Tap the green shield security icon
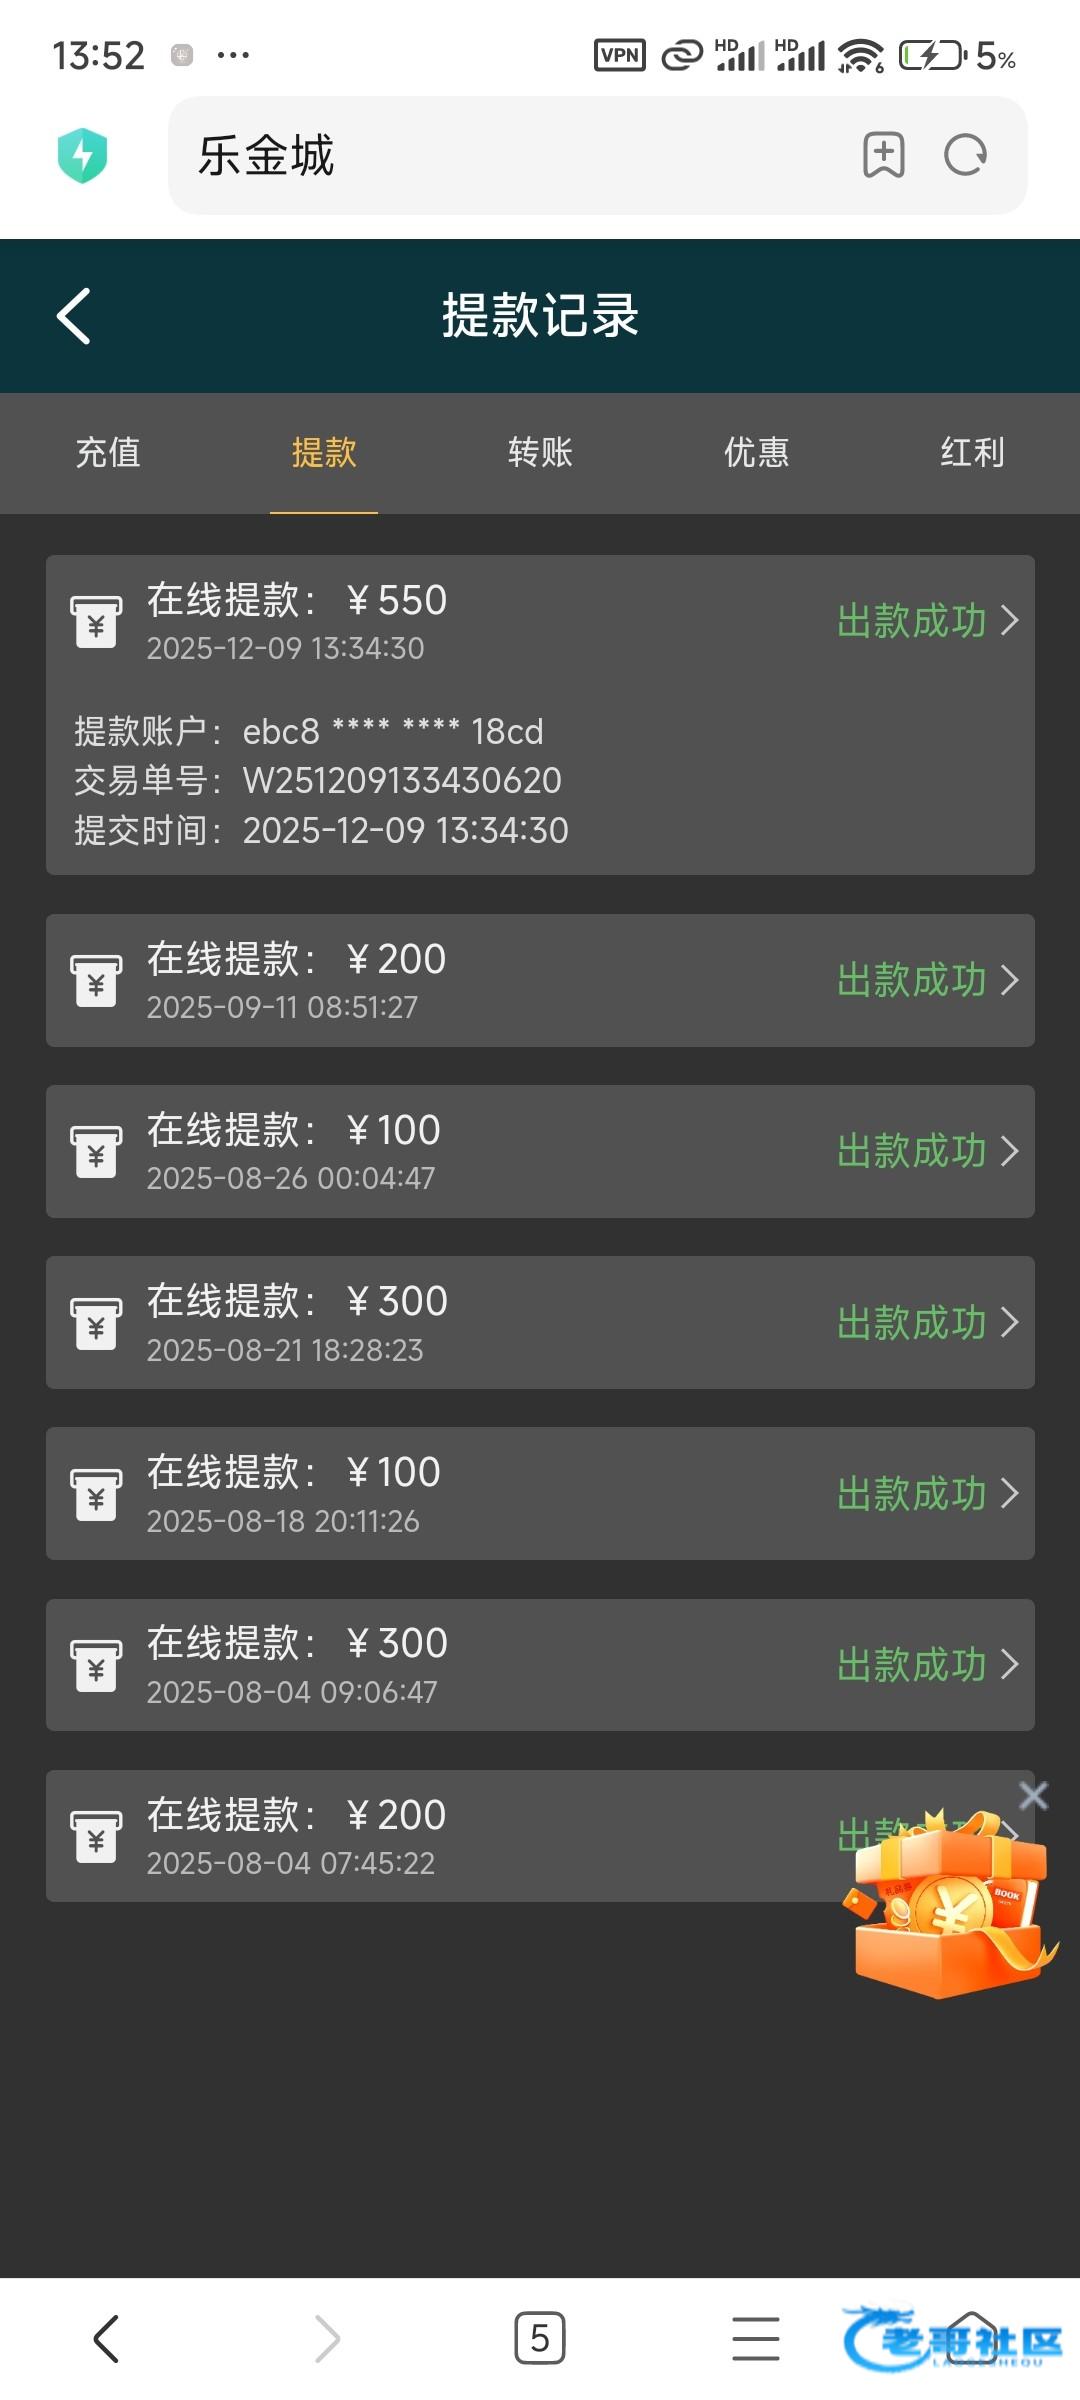The width and height of the screenshot is (1080, 2400). point(83,156)
